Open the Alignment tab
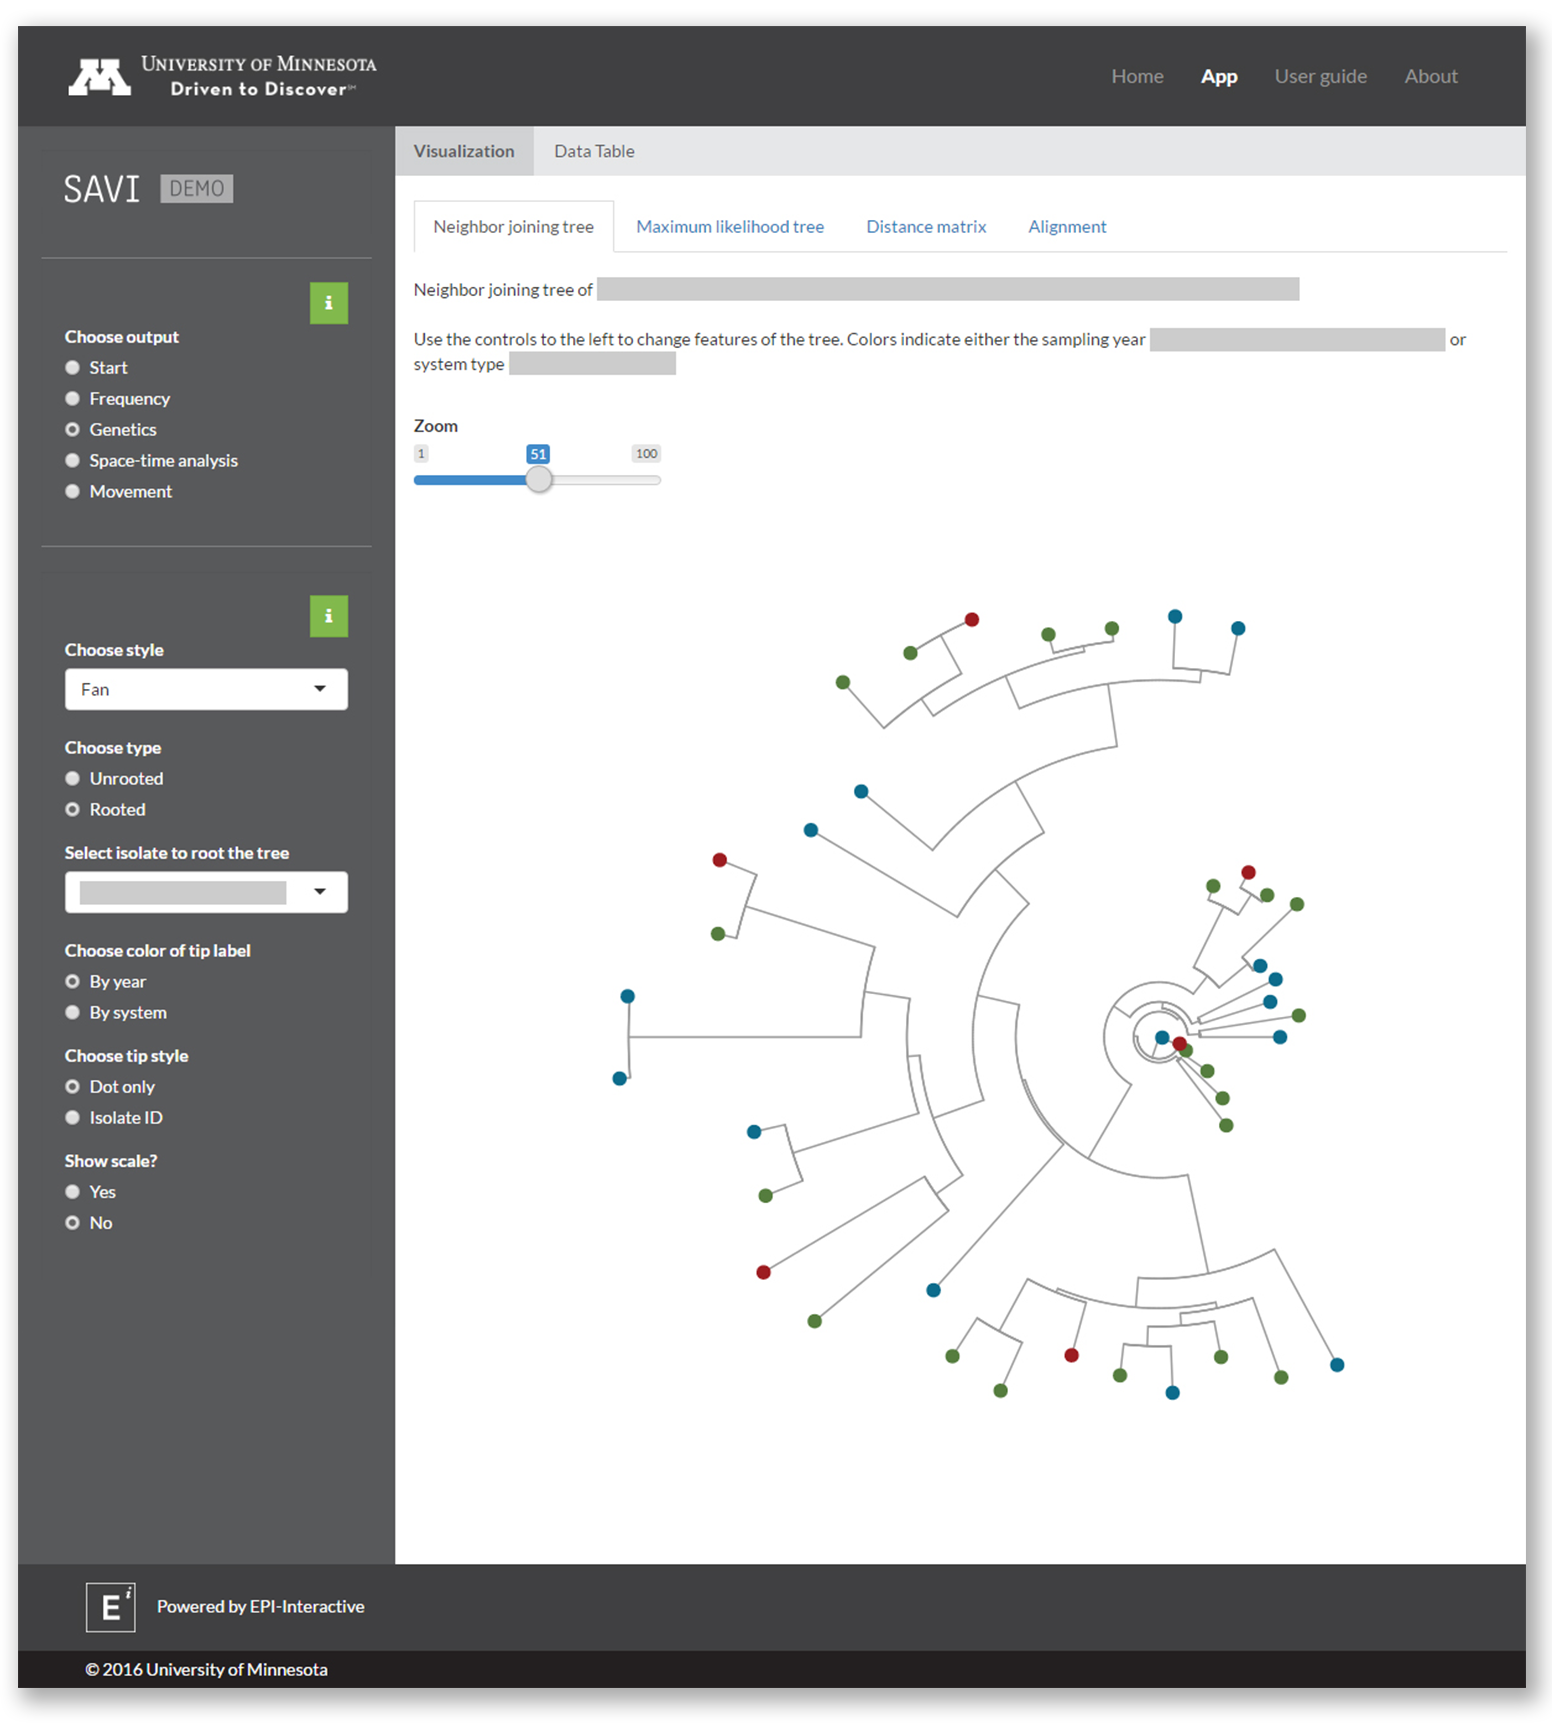Screen dimensions: 1552x1726 coord(1067,227)
